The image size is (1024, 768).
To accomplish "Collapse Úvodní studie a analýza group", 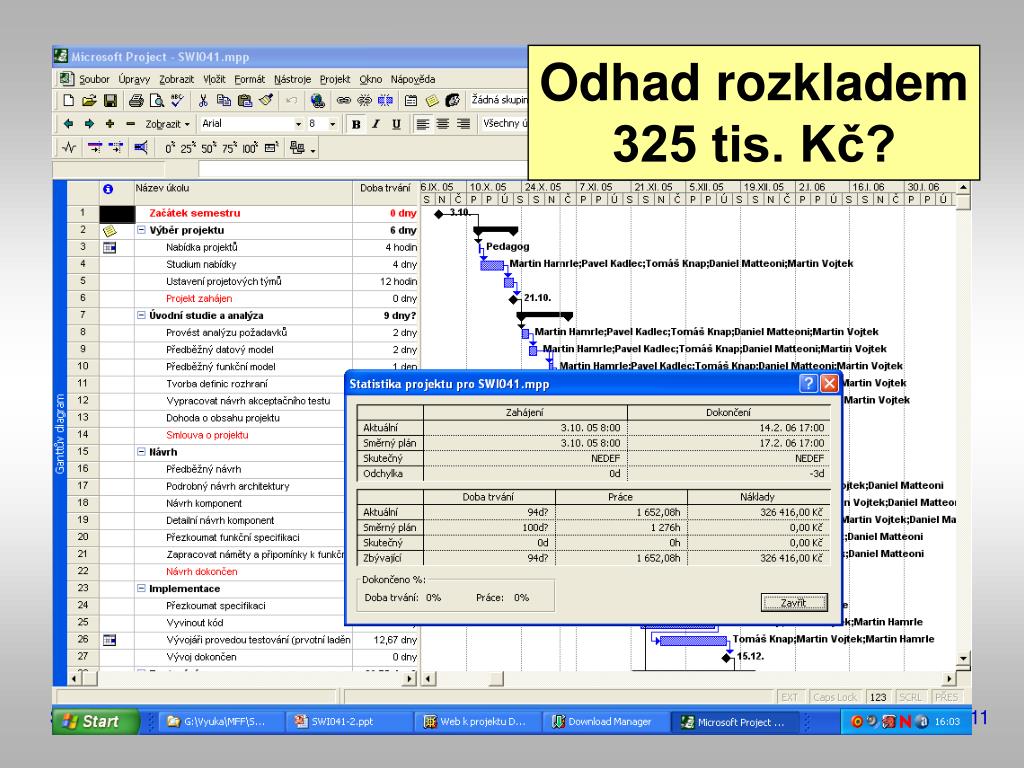I will point(141,315).
